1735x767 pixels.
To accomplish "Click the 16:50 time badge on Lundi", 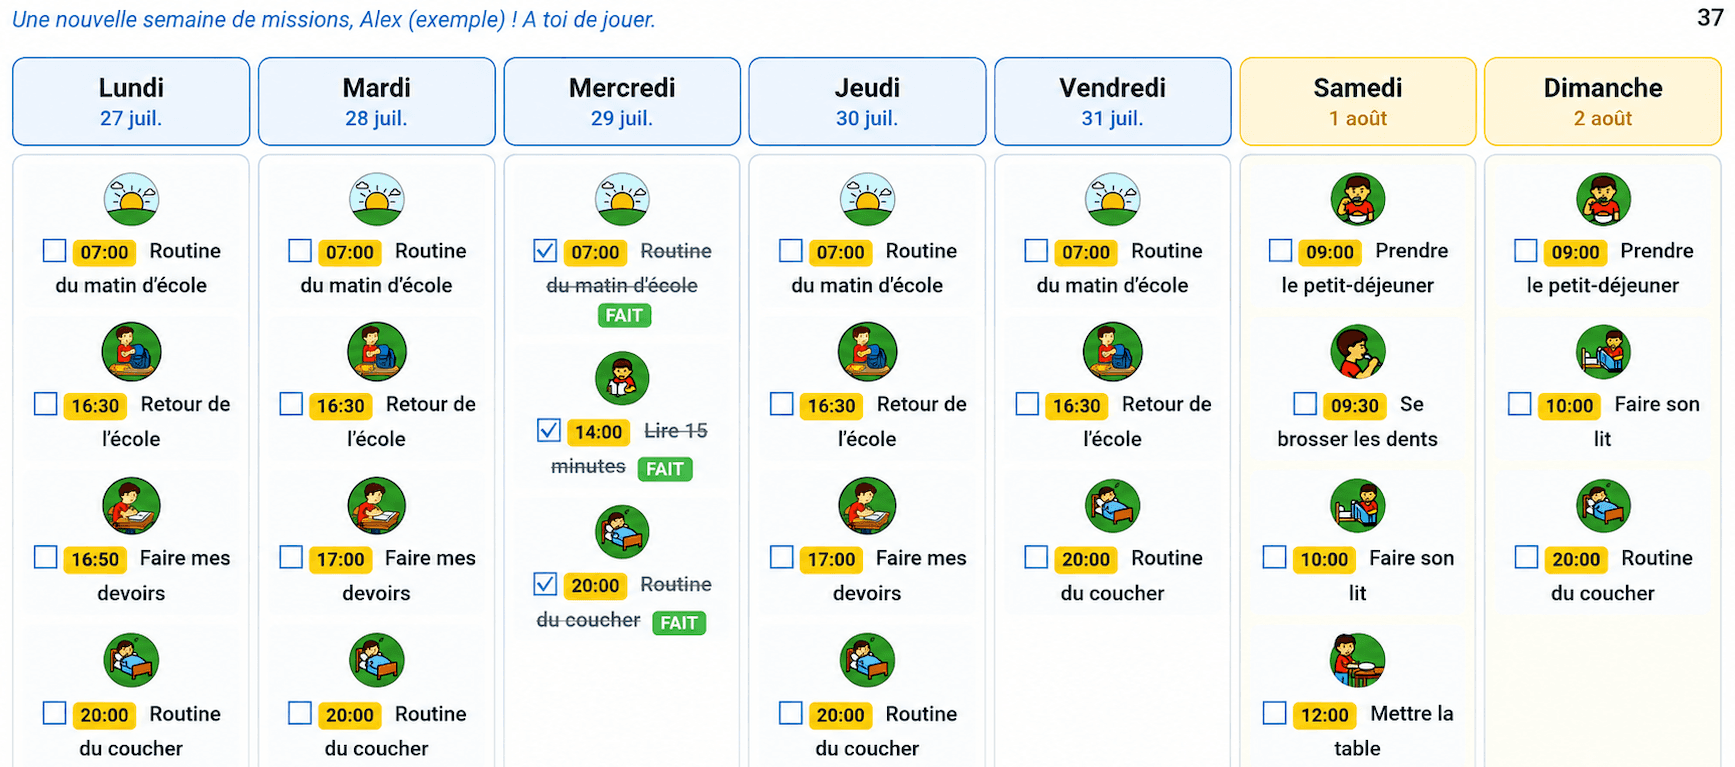I will tap(95, 559).
